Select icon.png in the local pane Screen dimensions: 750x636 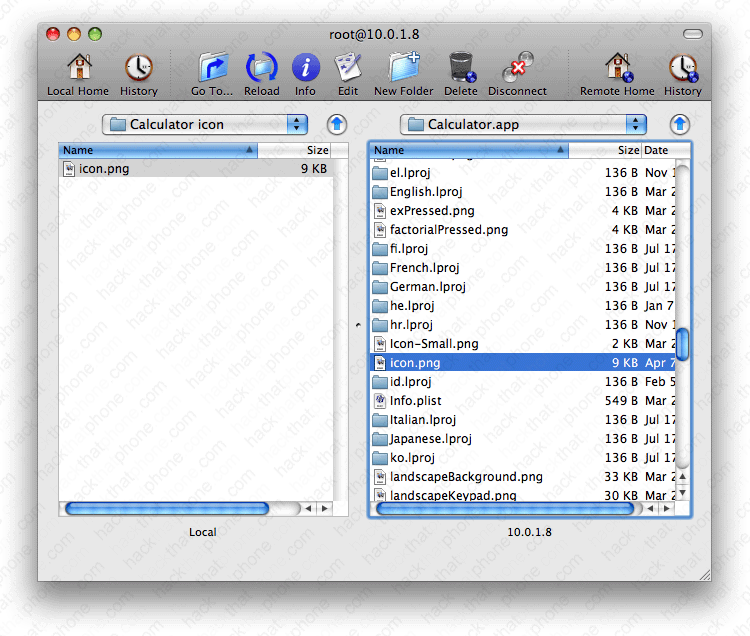pos(104,169)
